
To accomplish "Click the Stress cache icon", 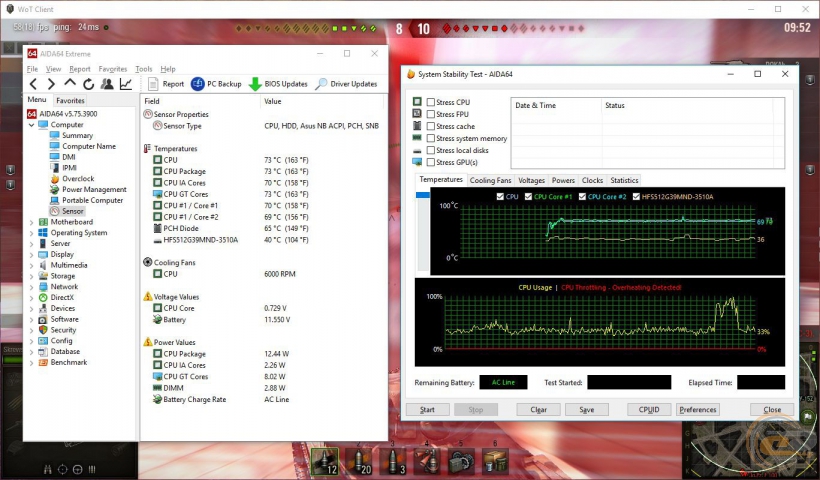I will coord(417,125).
